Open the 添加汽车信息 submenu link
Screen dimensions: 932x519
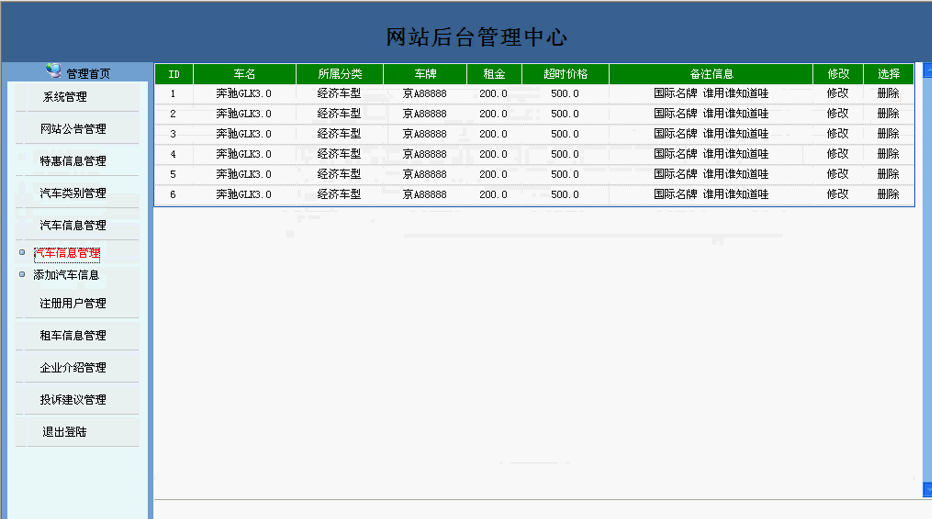pos(66,275)
